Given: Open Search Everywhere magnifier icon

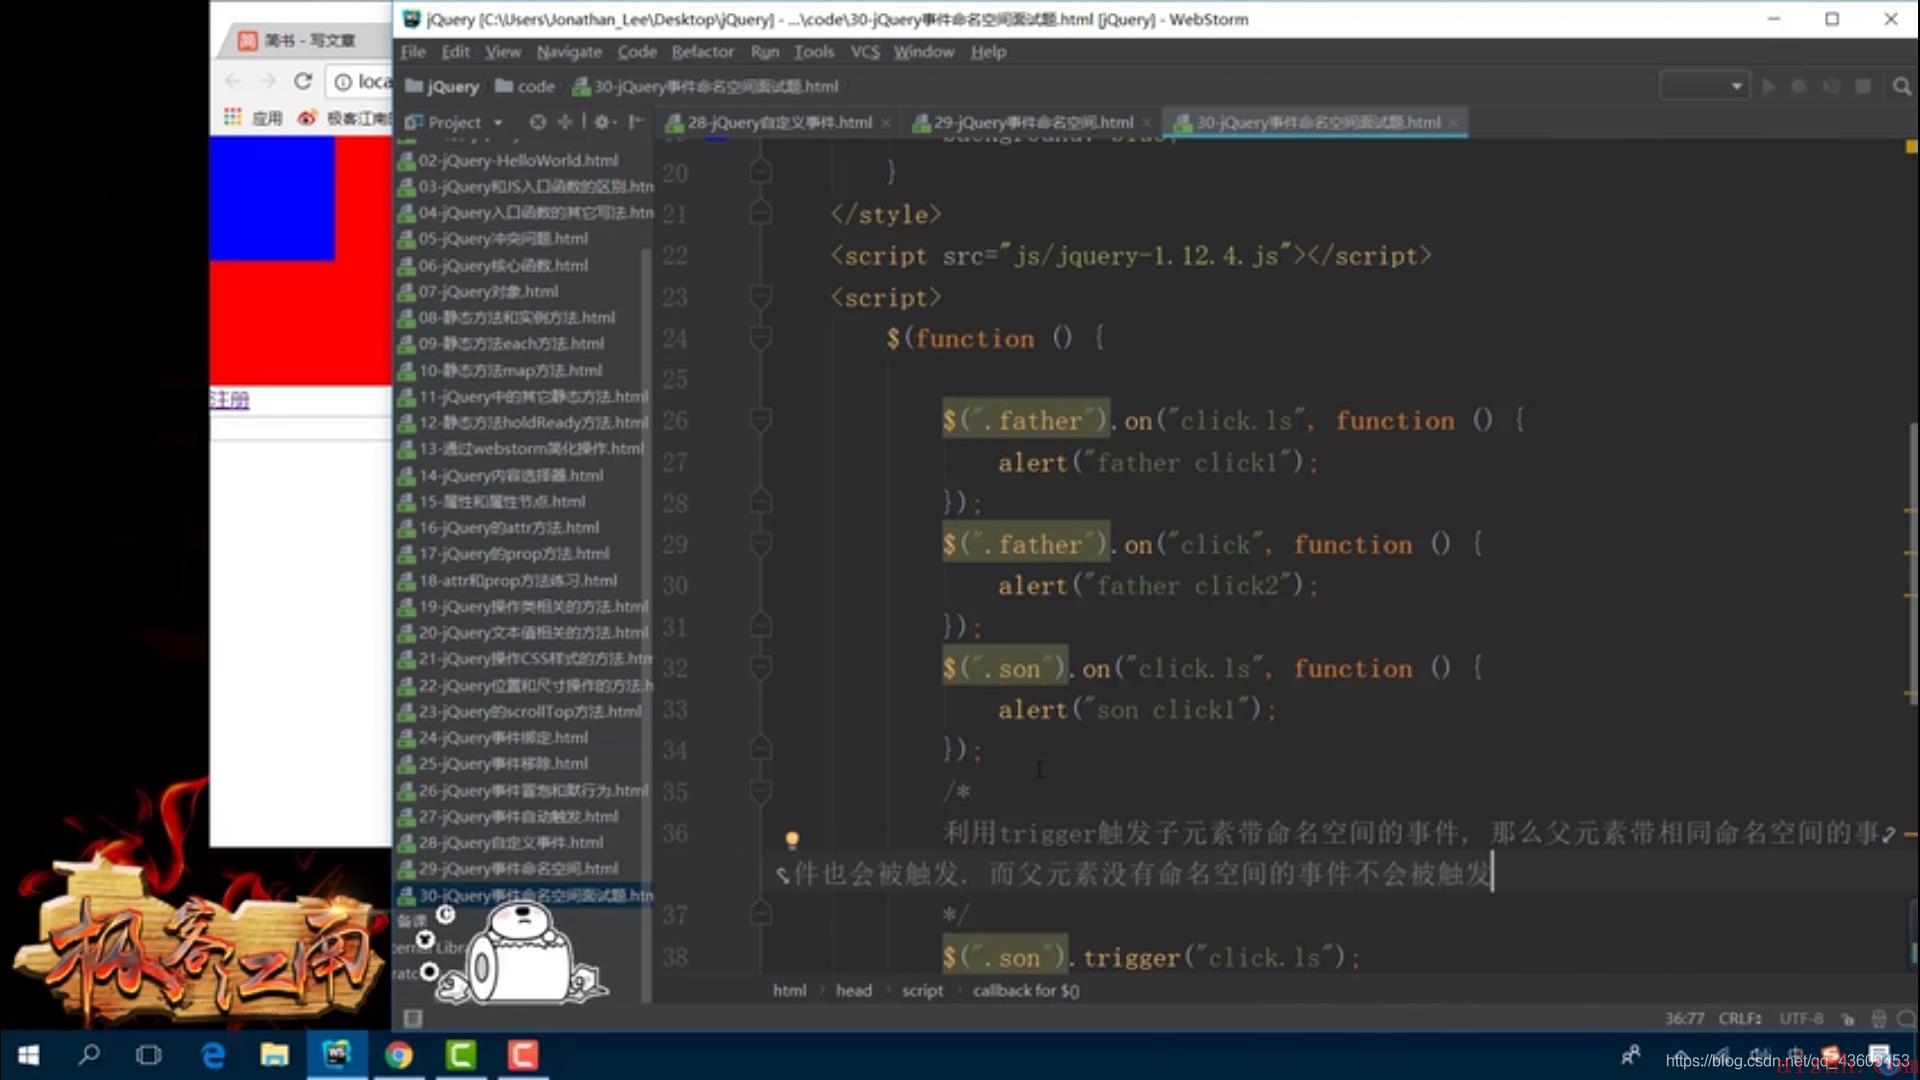Looking at the screenshot, I should pos(1901,86).
